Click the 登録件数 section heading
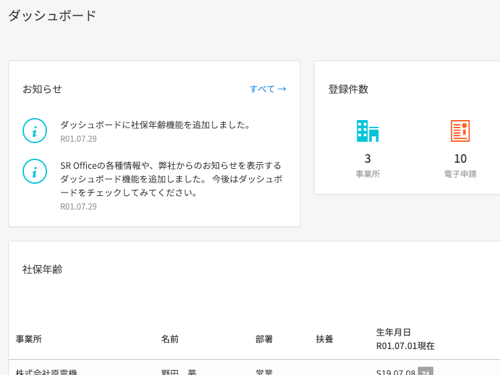Image resolution: width=500 pixels, height=375 pixels. 348,89
